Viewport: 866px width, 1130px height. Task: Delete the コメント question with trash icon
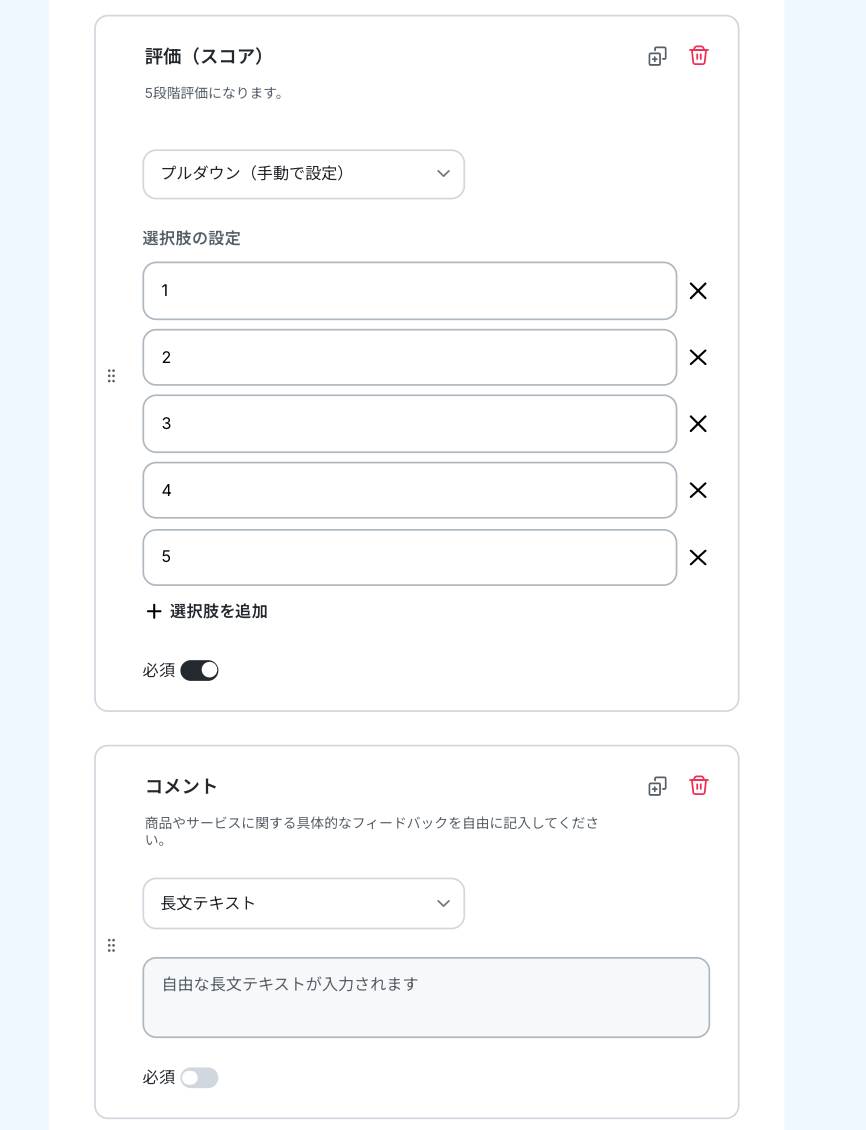tap(698, 786)
